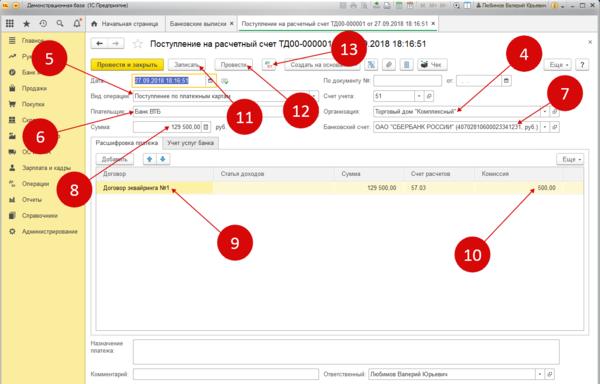Click the Назначение платежа text area
Viewport: 600px width, 384px height.
point(346,352)
